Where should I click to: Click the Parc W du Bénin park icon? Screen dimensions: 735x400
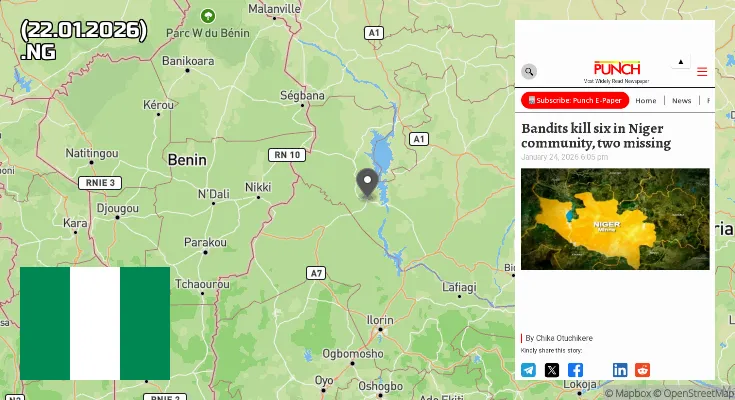coord(208,16)
